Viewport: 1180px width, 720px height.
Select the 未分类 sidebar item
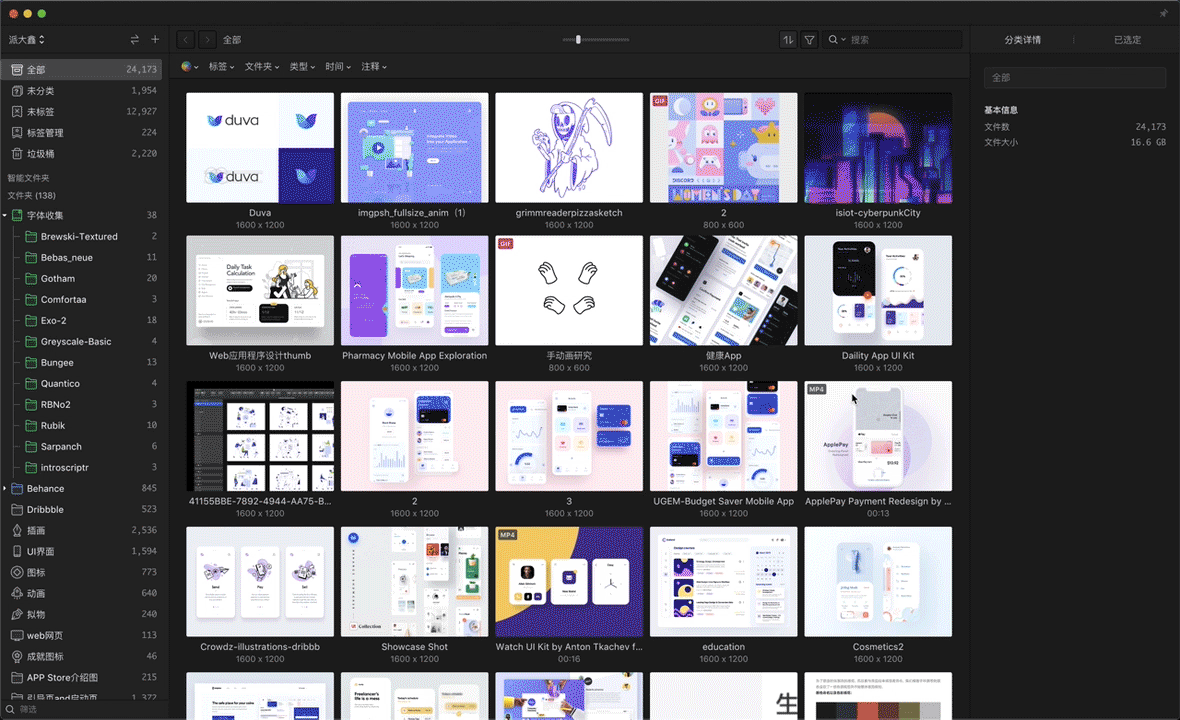pyautogui.click(x=81, y=90)
